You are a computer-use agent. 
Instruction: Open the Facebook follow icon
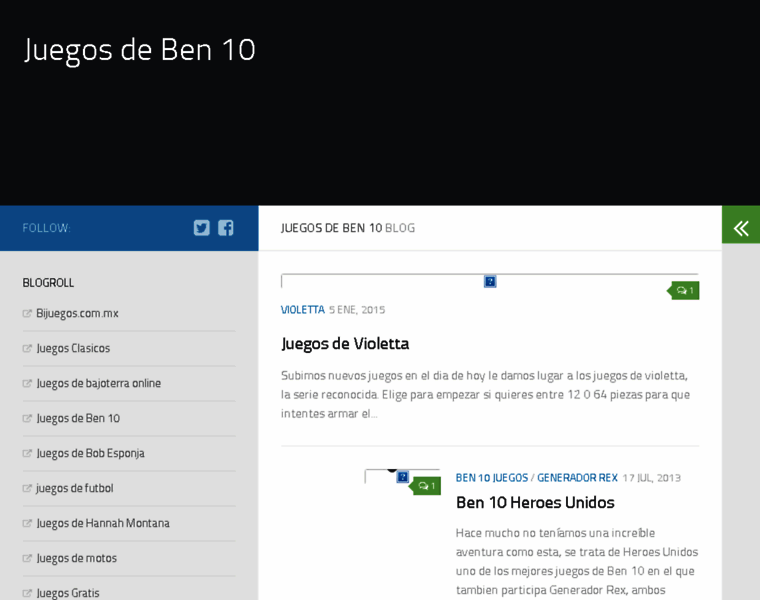point(225,228)
